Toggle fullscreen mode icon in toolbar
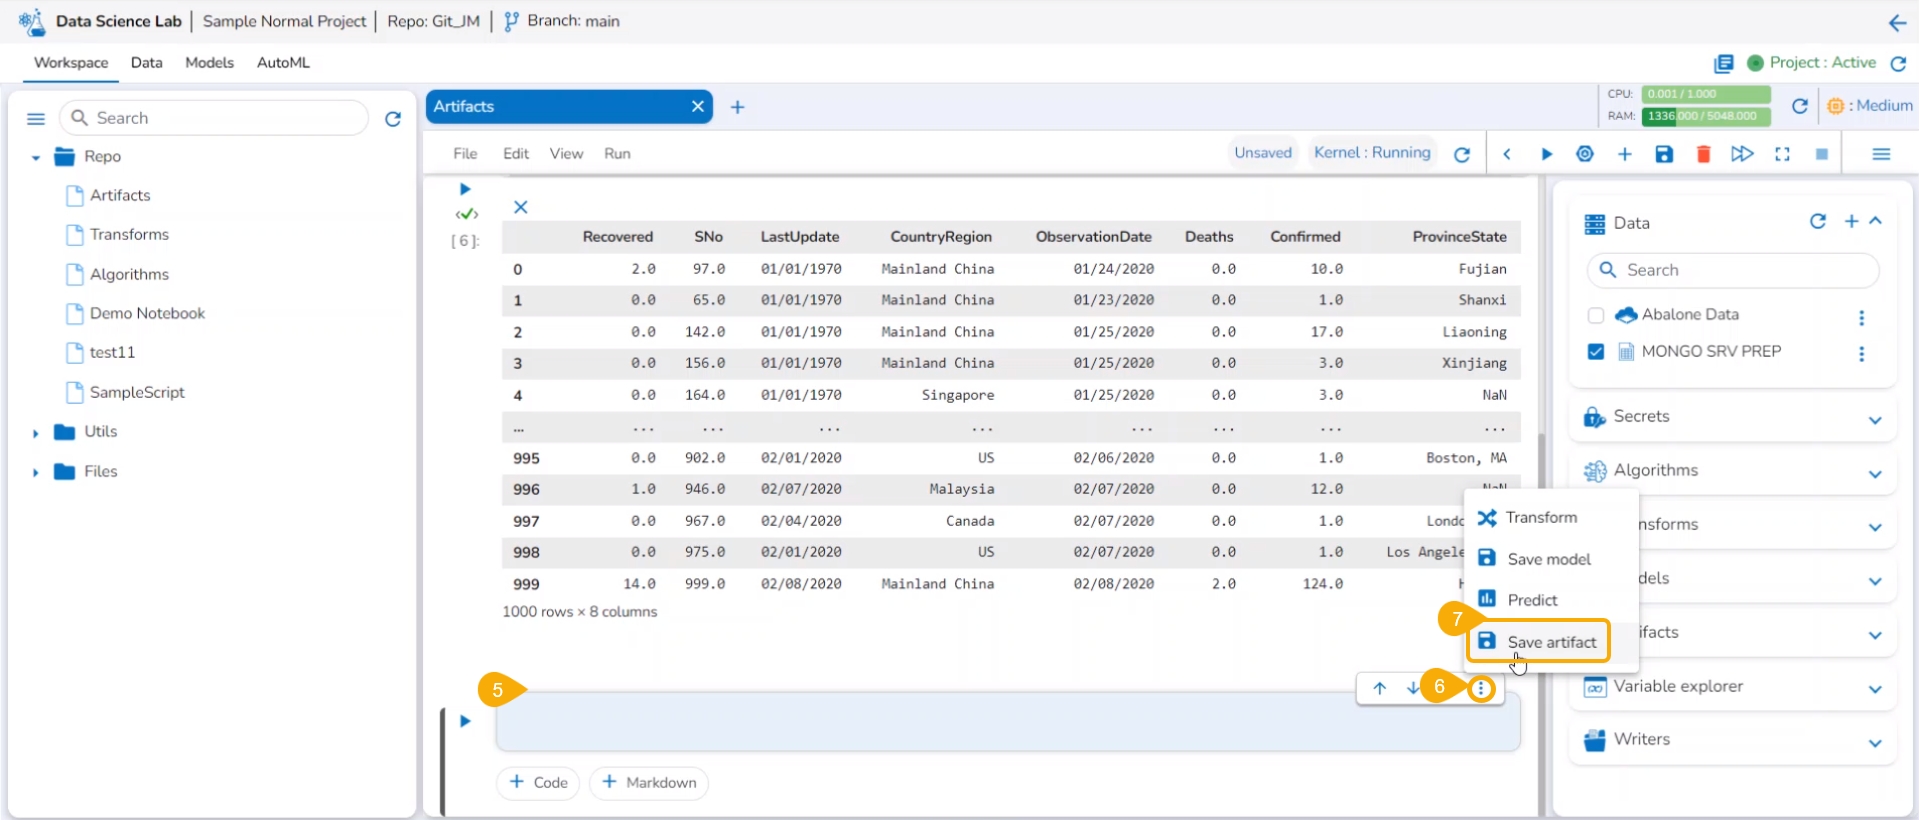 pos(1782,154)
